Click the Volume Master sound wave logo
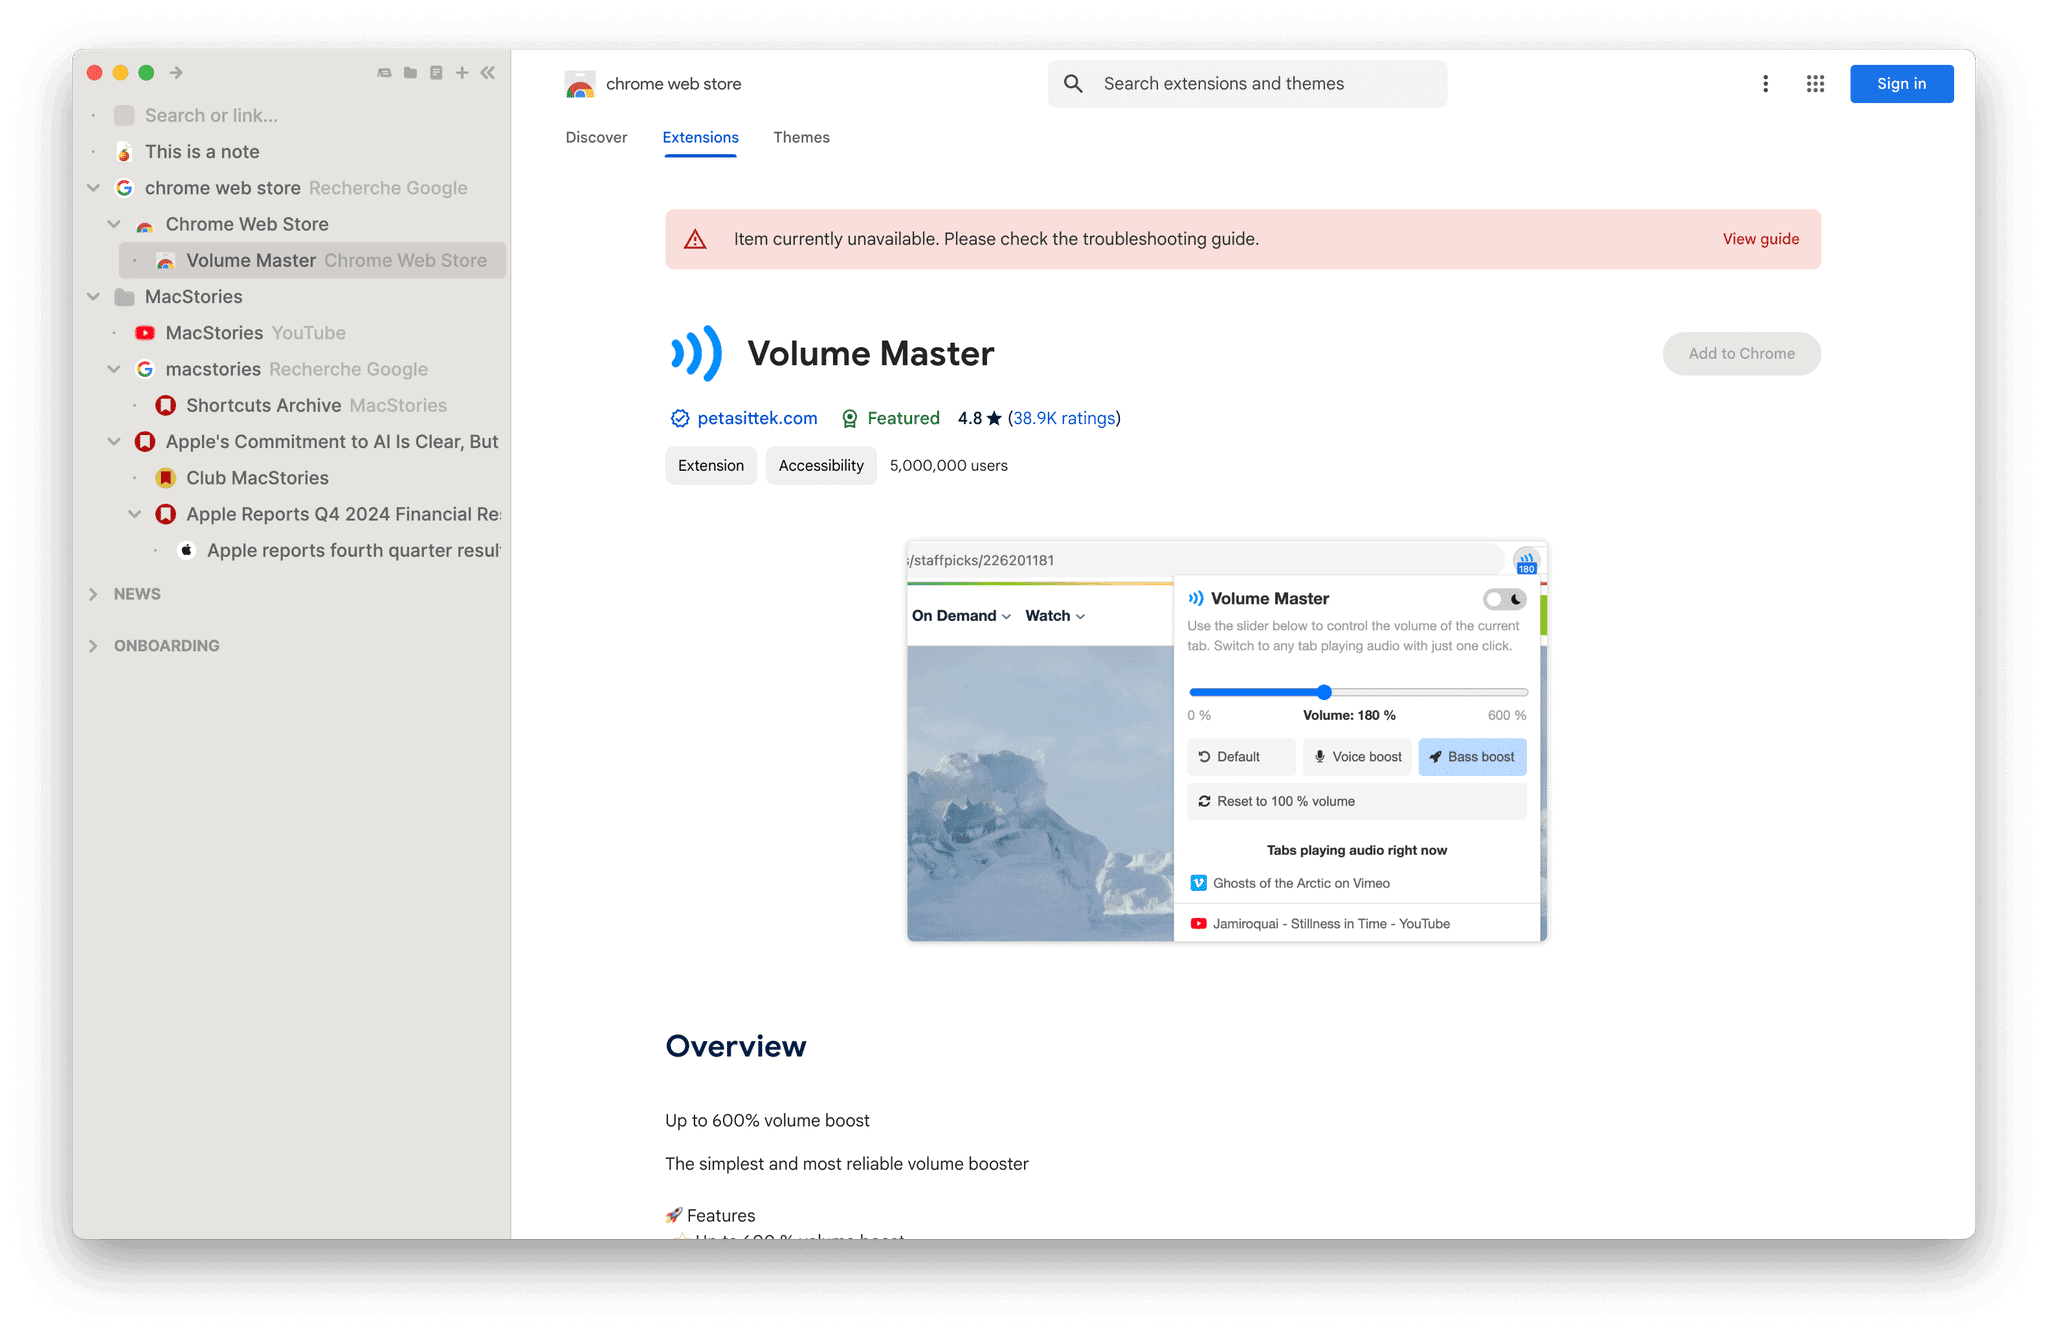 [696, 353]
